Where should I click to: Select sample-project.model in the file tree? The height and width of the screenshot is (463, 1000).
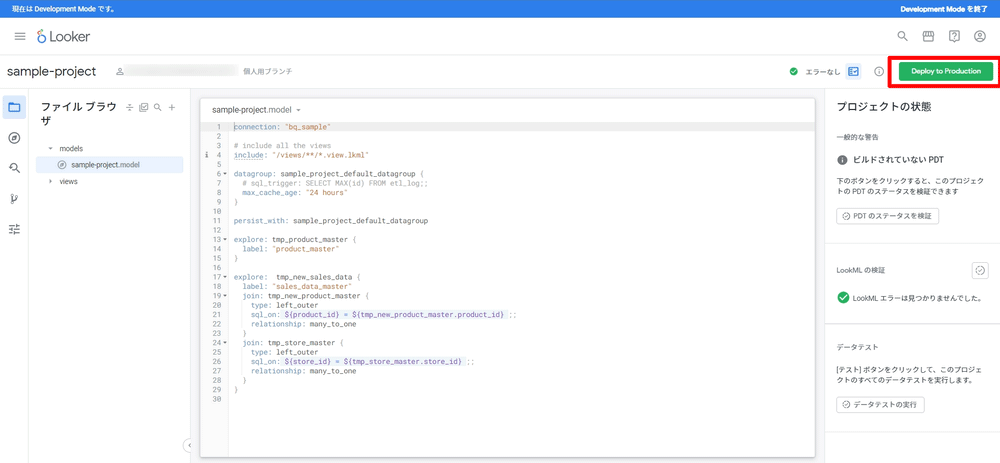point(110,165)
